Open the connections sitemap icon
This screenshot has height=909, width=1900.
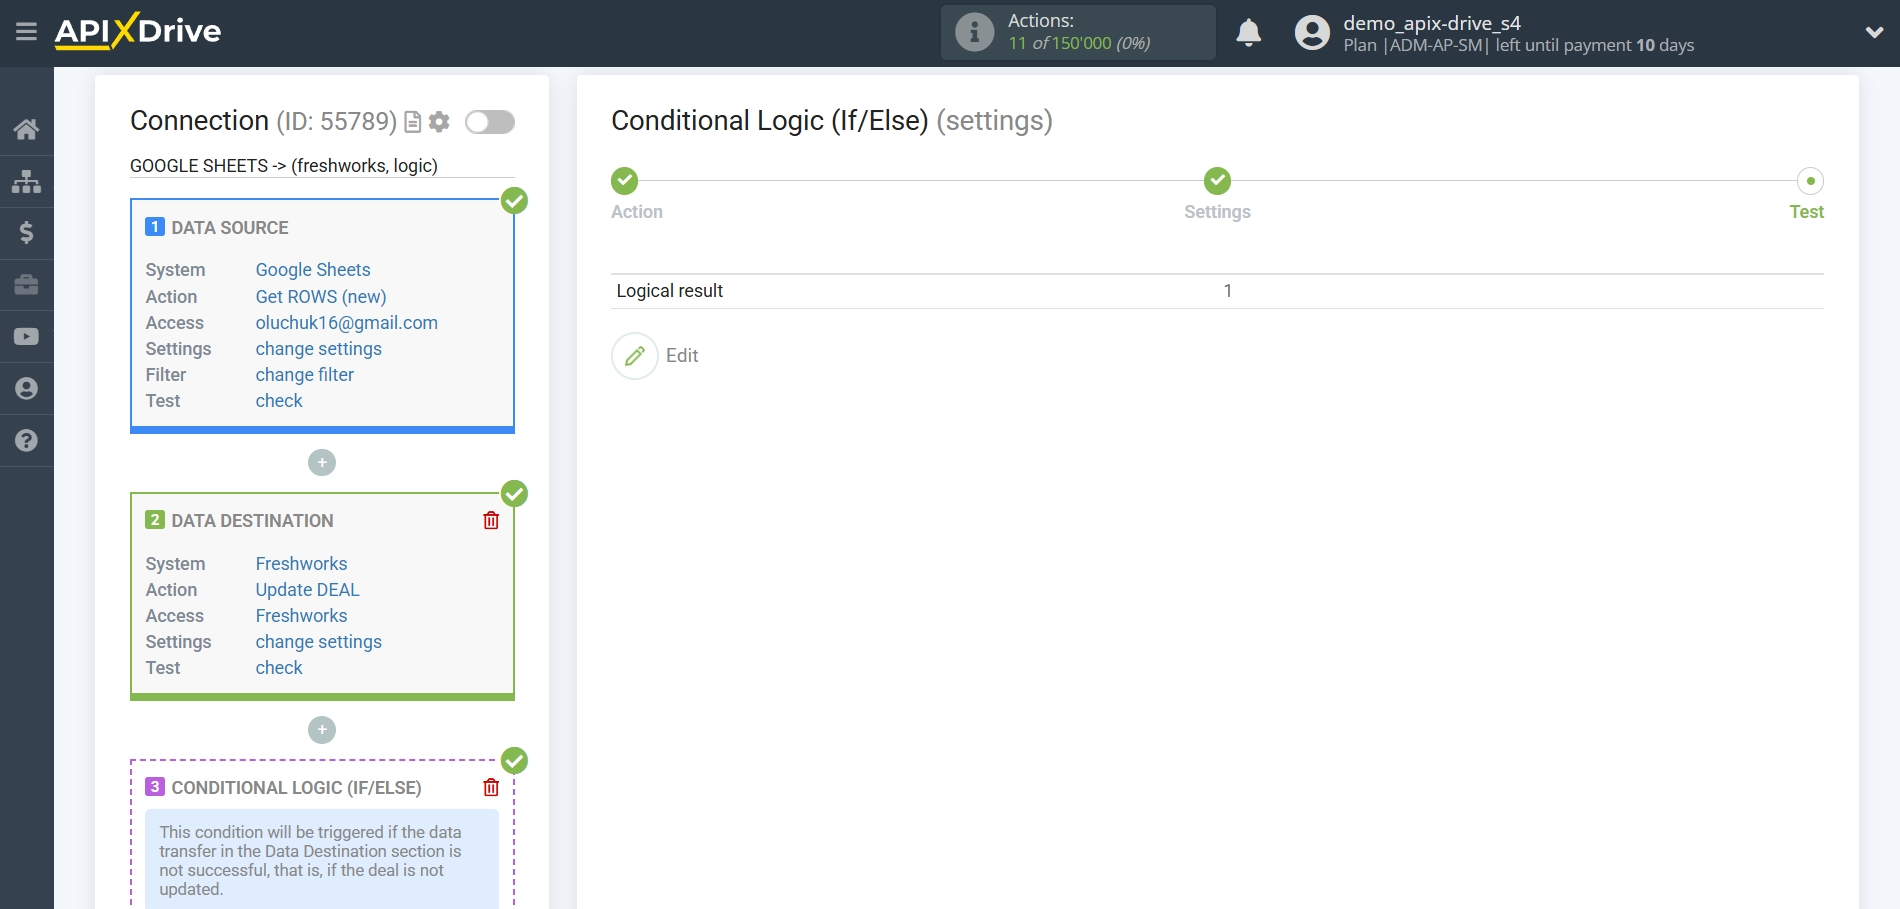(x=27, y=181)
